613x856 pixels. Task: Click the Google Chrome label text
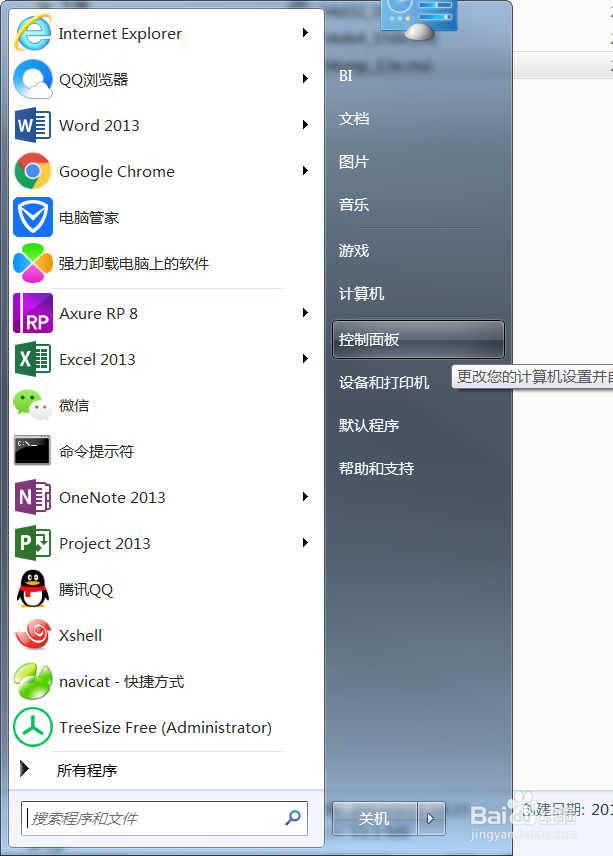(x=117, y=172)
